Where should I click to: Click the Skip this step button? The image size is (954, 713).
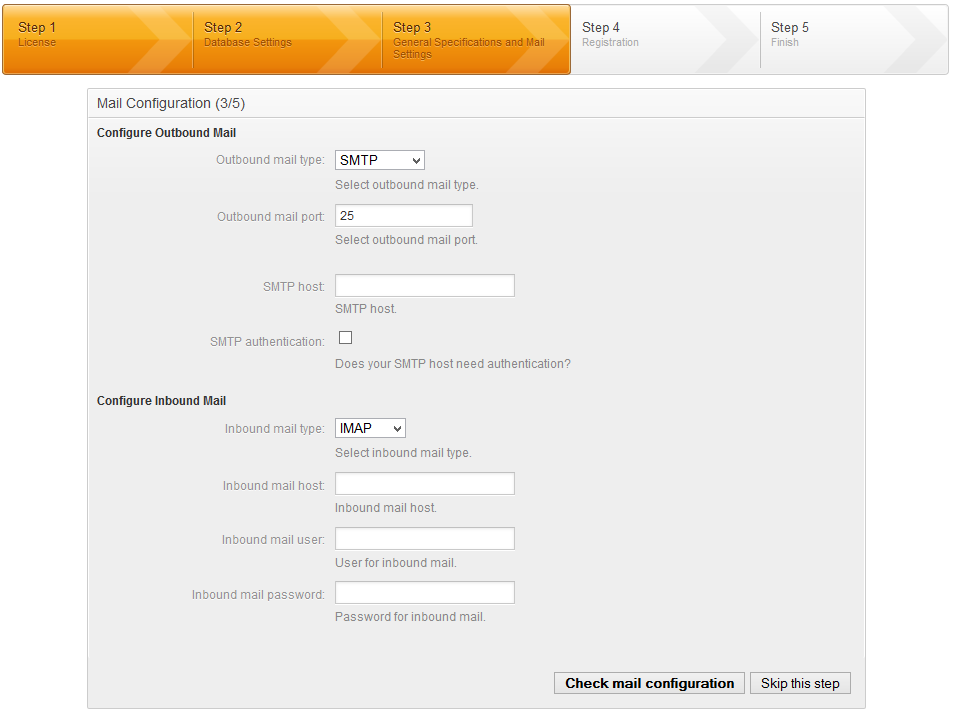[800, 683]
